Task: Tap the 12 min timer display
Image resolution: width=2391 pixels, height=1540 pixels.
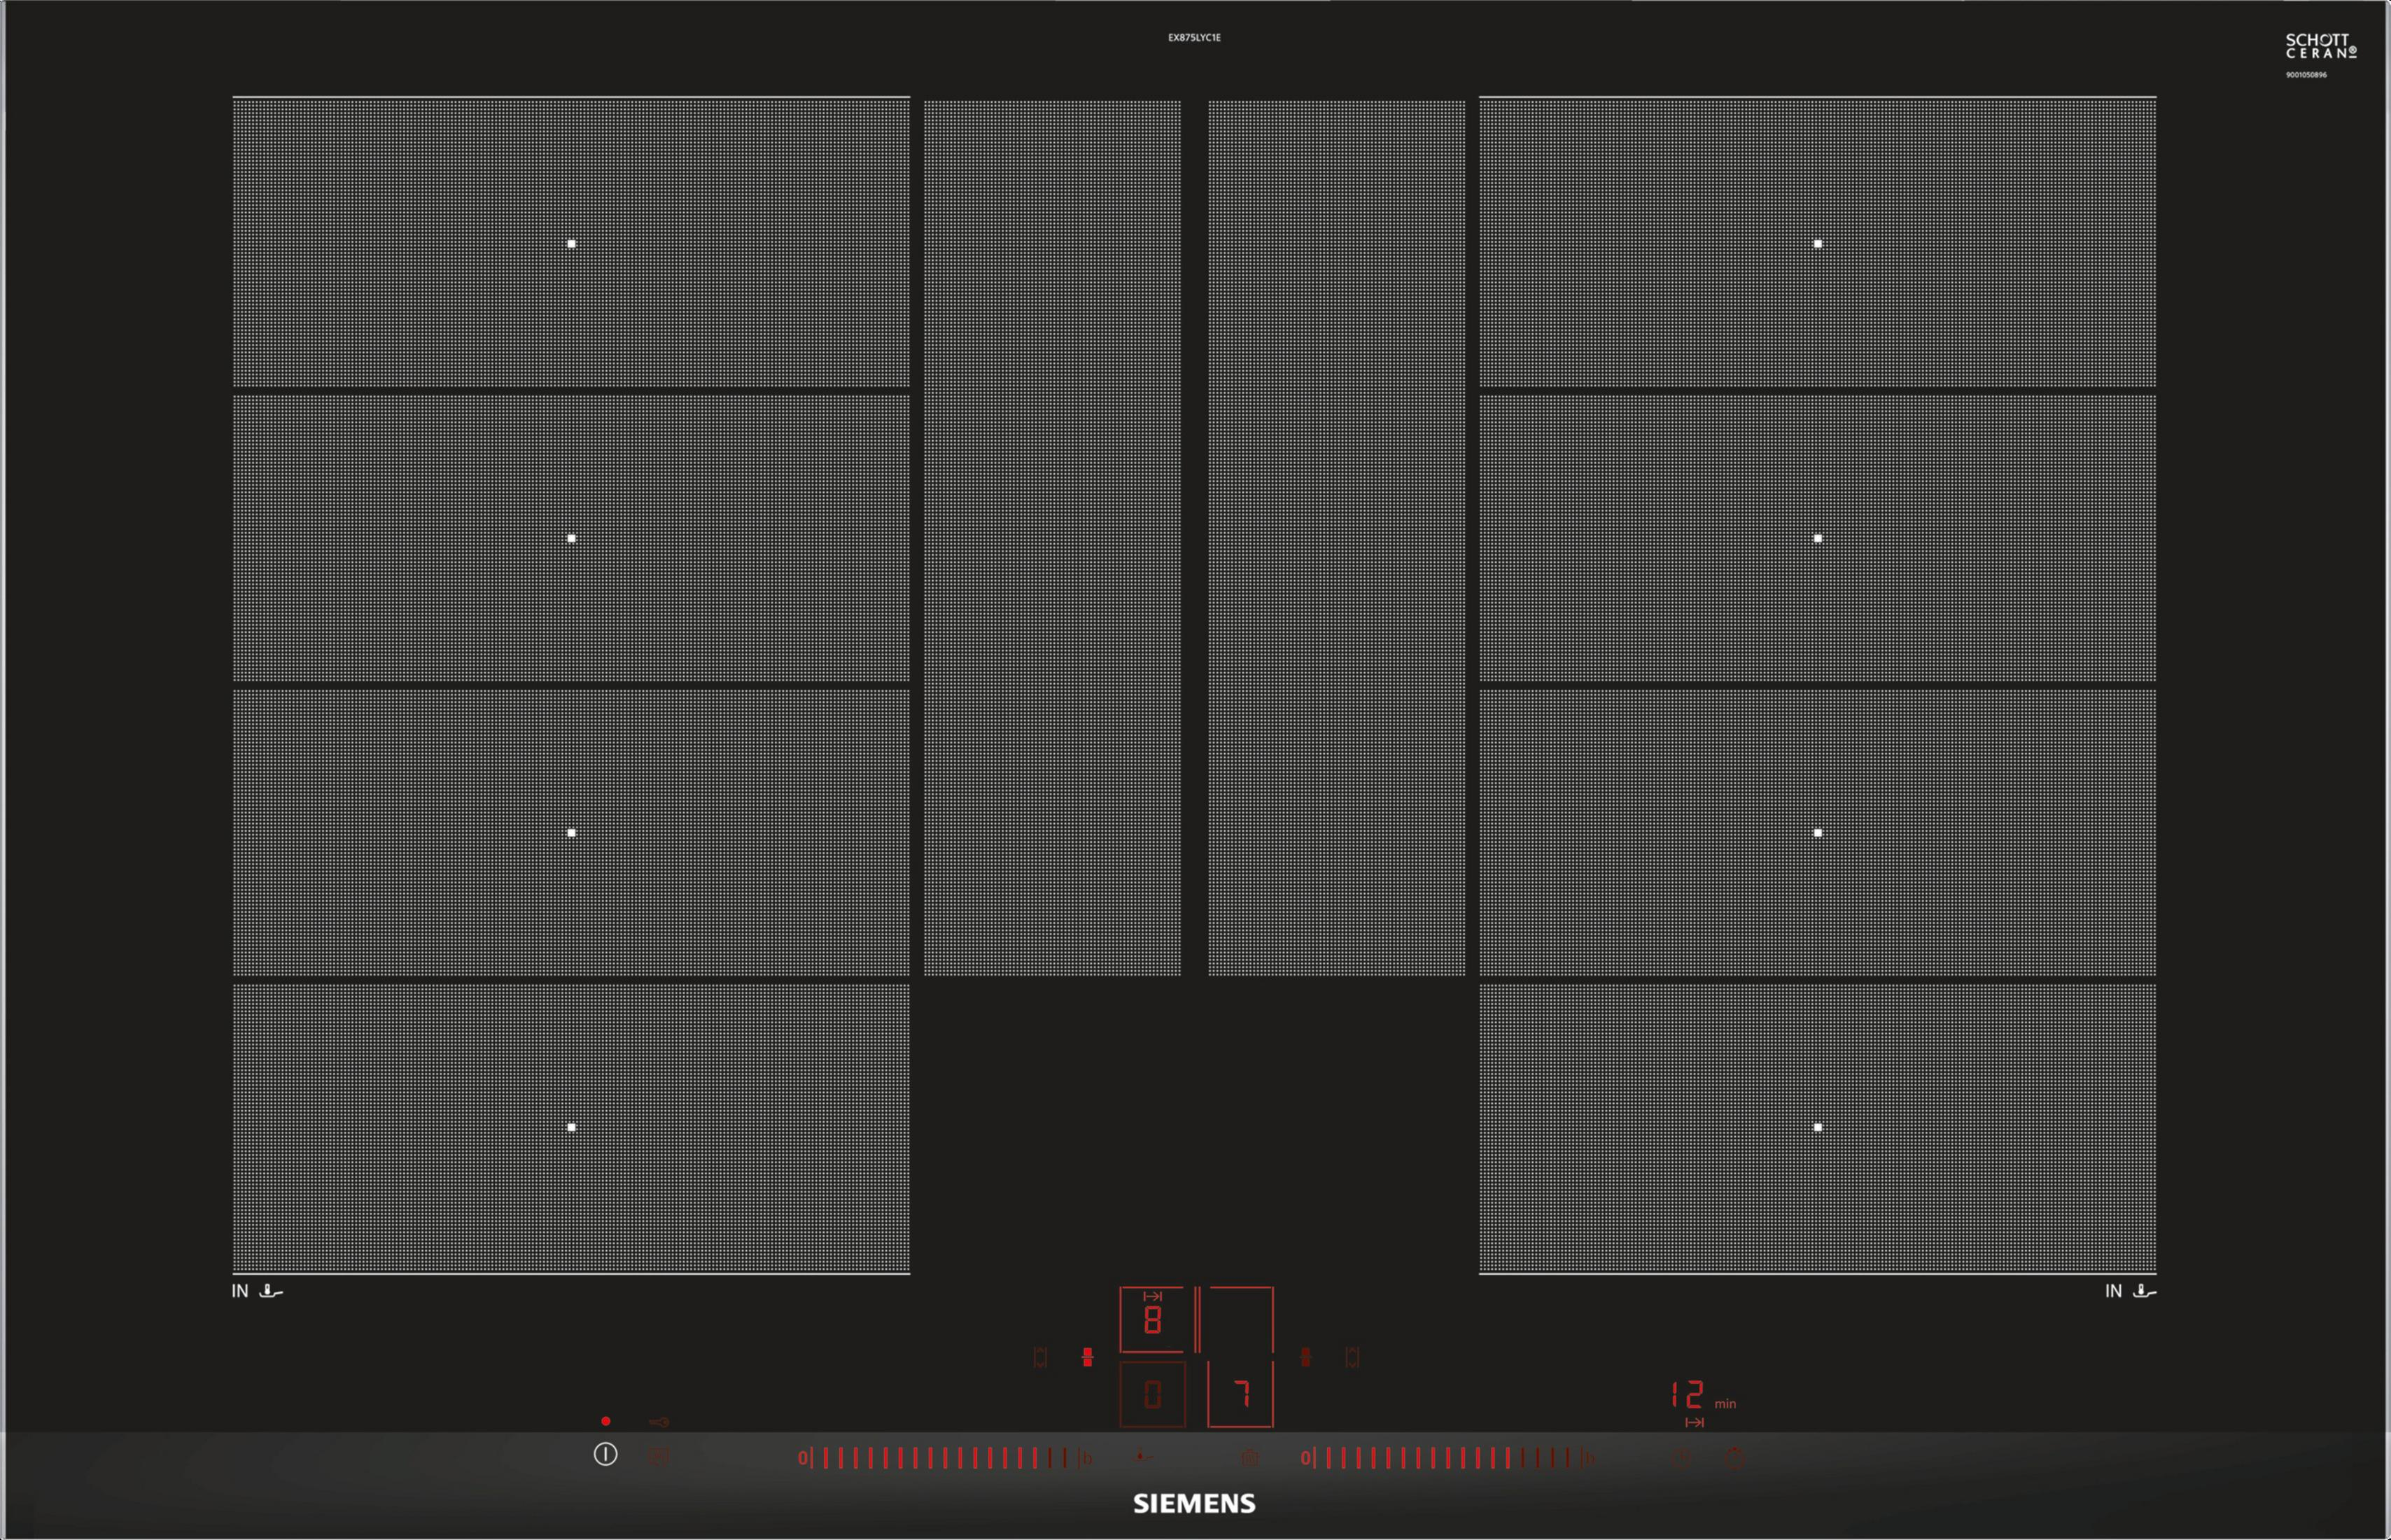Action: 1690,1395
